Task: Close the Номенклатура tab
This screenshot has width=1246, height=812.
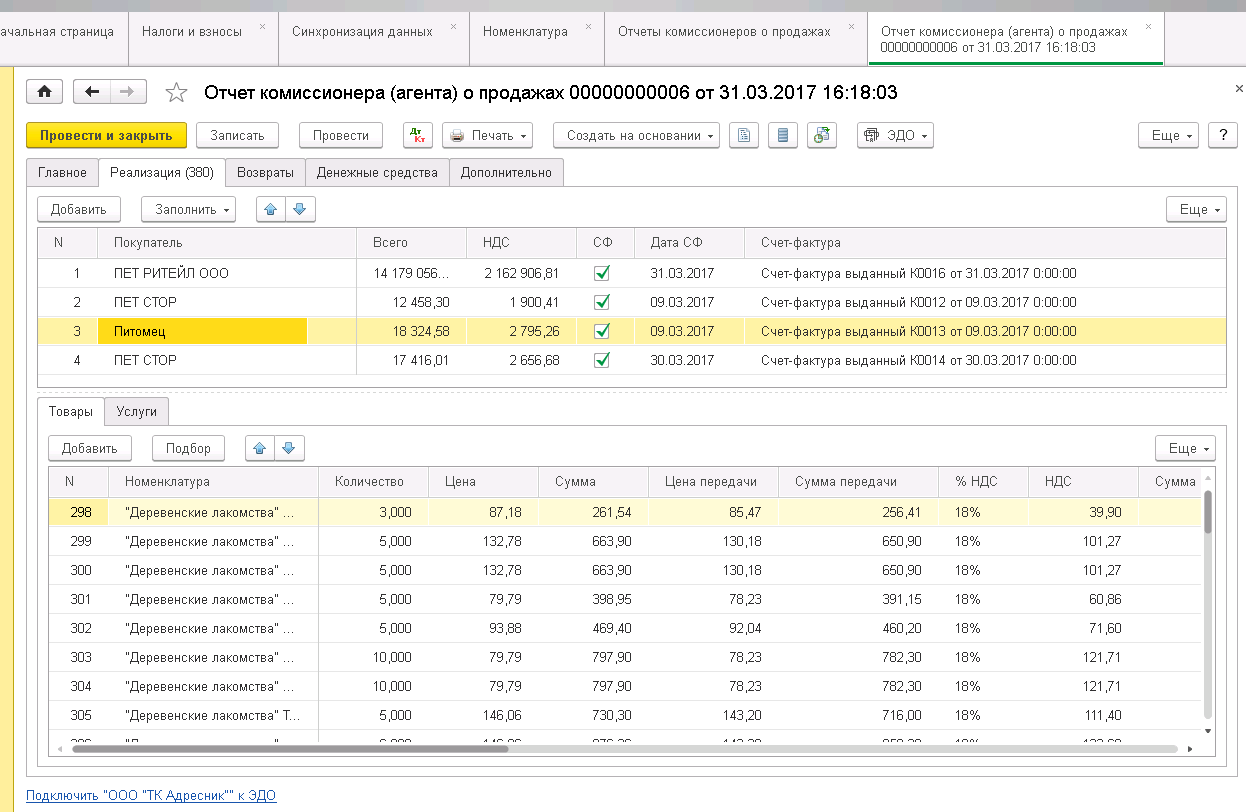Action: tap(586, 26)
